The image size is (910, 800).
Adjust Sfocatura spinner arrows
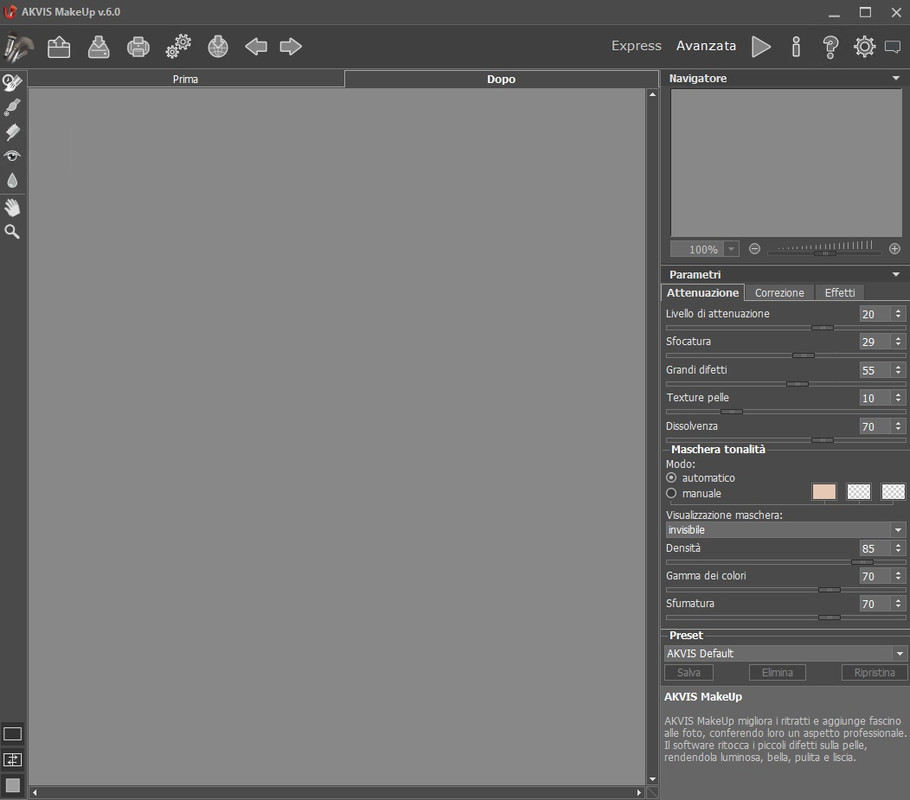click(898, 341)
